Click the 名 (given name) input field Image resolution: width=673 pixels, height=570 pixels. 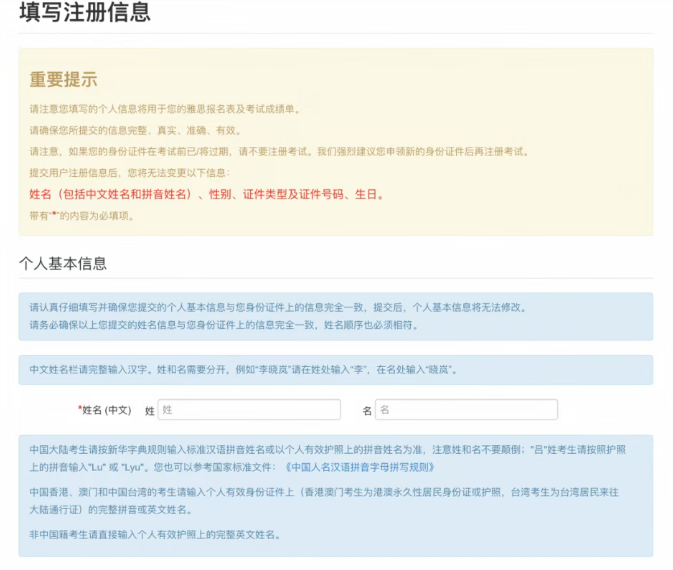pyautogui.click(x=465, y=410)
